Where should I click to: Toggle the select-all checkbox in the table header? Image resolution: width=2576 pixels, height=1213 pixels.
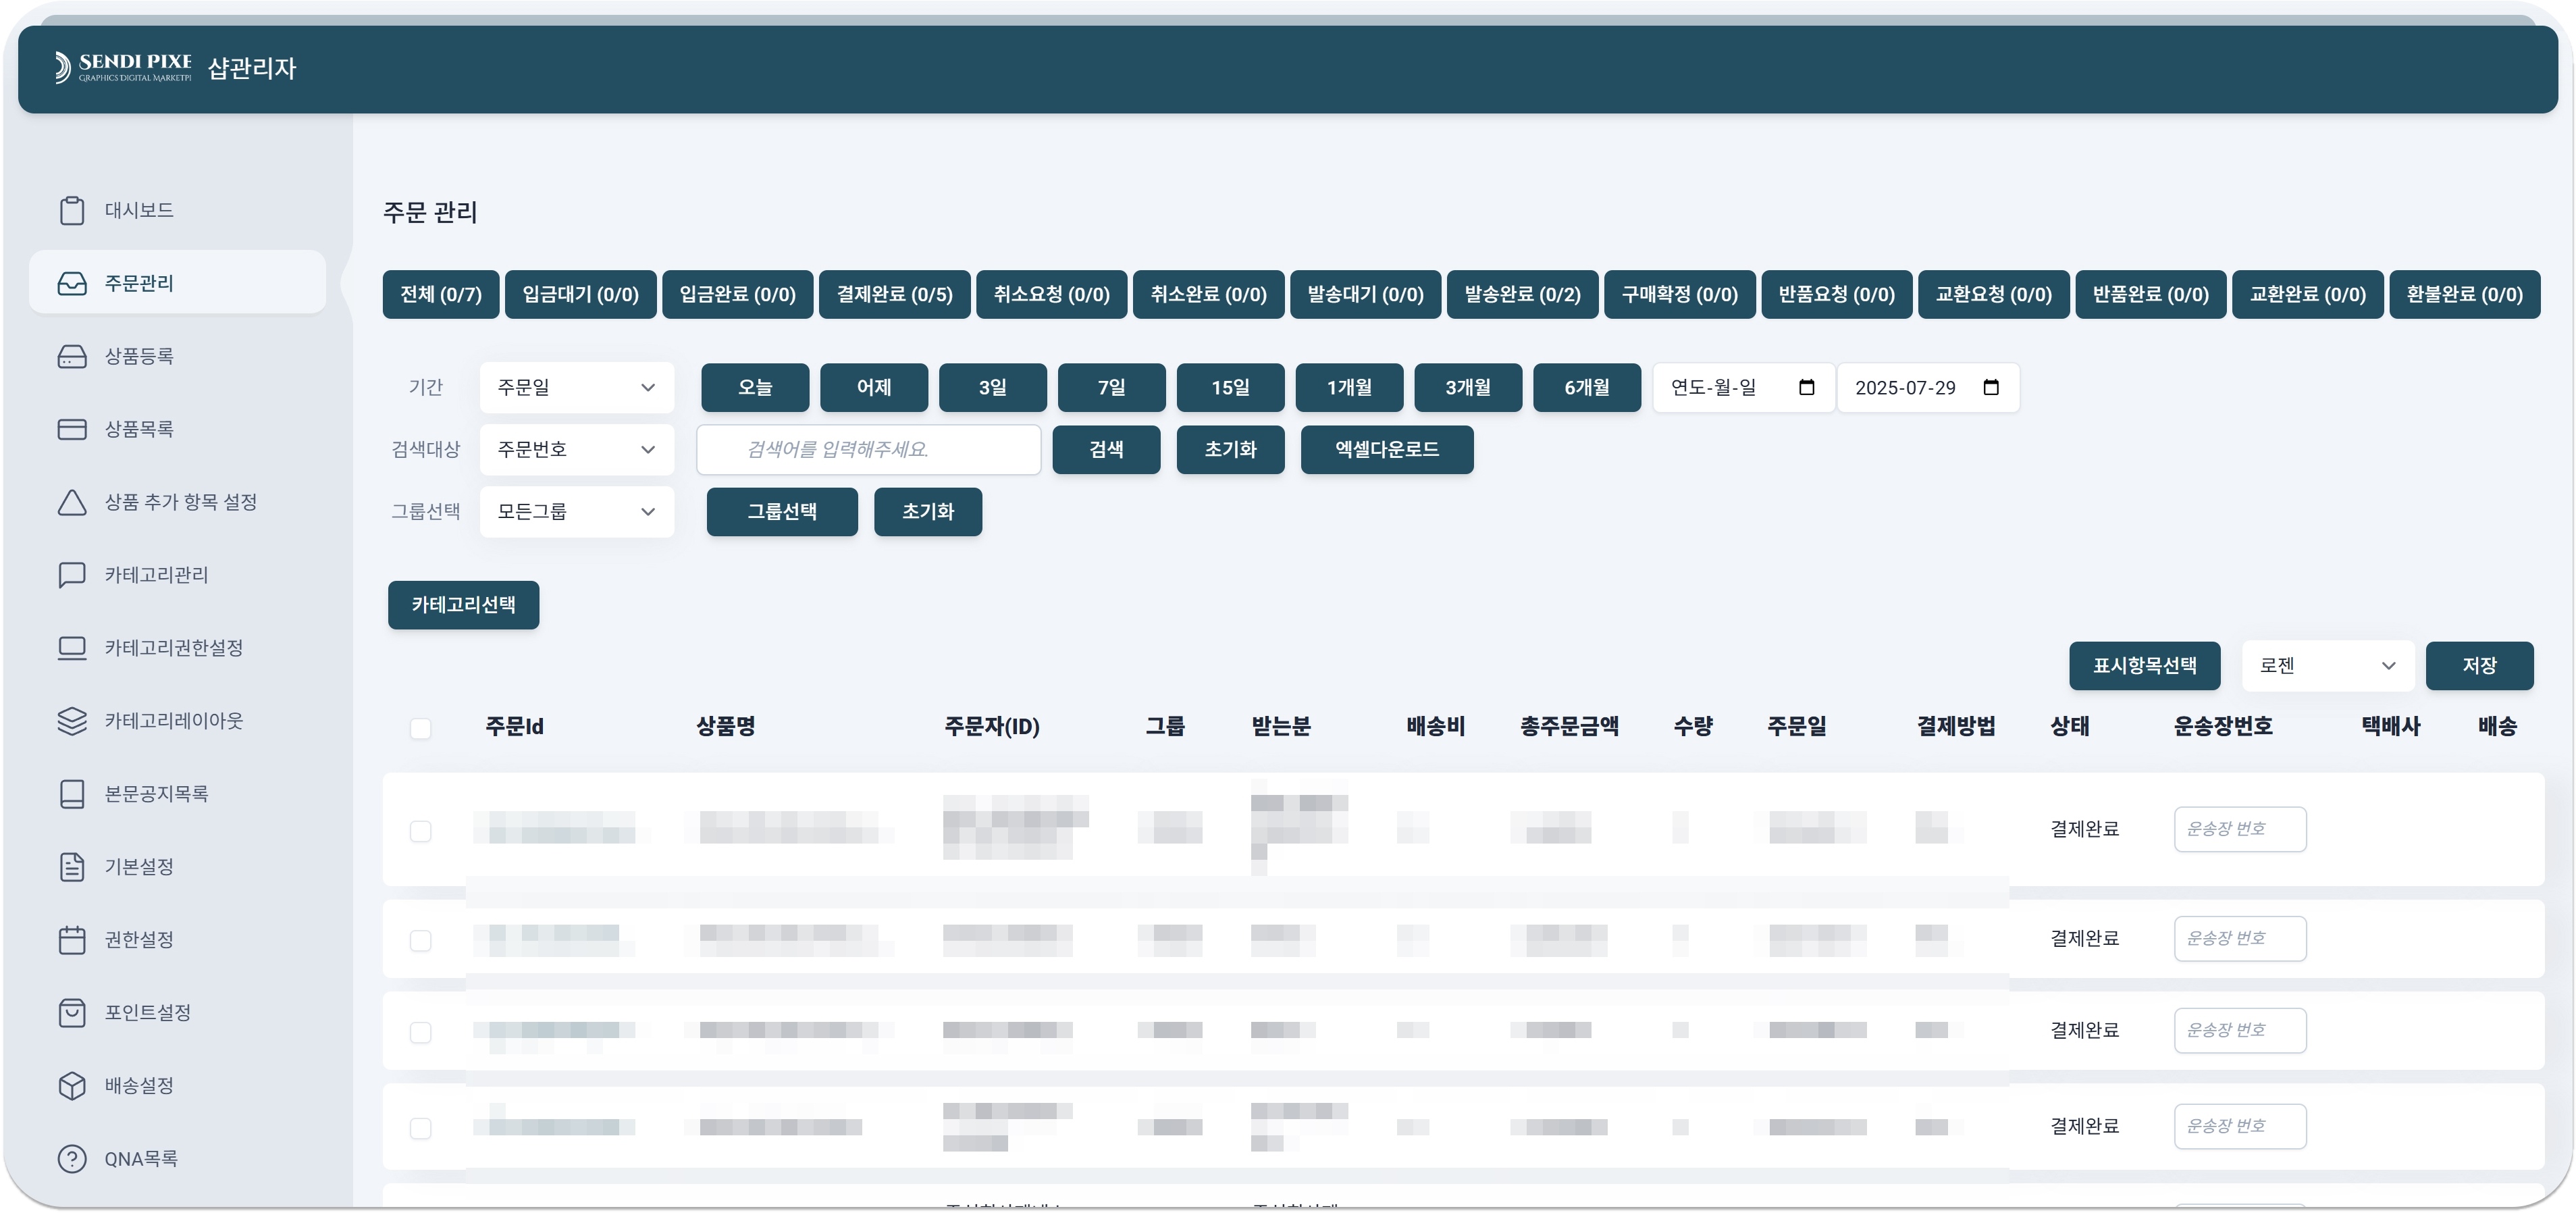(421, 728)
